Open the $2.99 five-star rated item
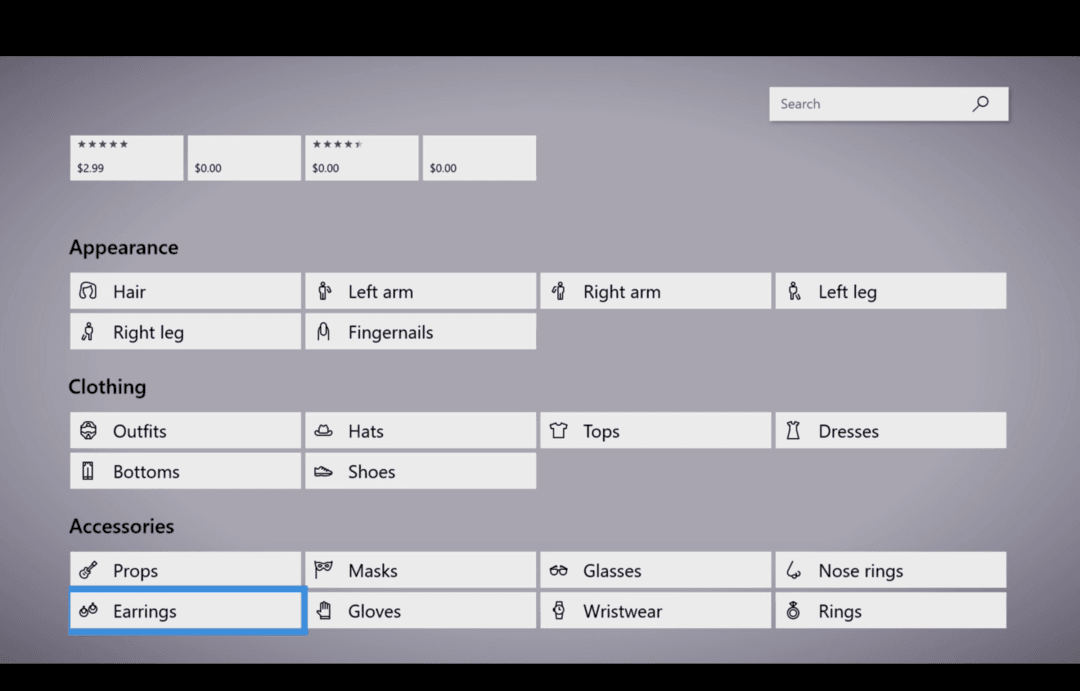The width and height of the screenshot is (1080, 691). (126, 157)
